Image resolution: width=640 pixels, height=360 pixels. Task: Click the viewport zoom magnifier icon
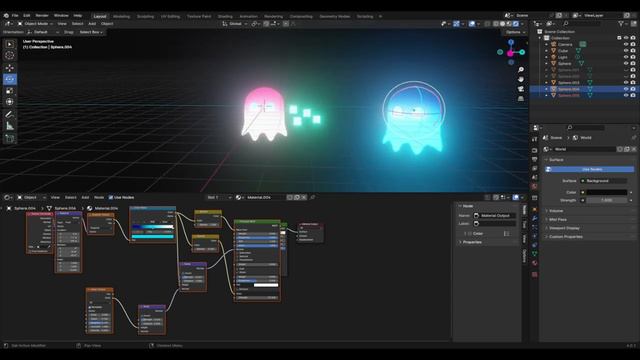pyautogui.click(x=521, y=70)
